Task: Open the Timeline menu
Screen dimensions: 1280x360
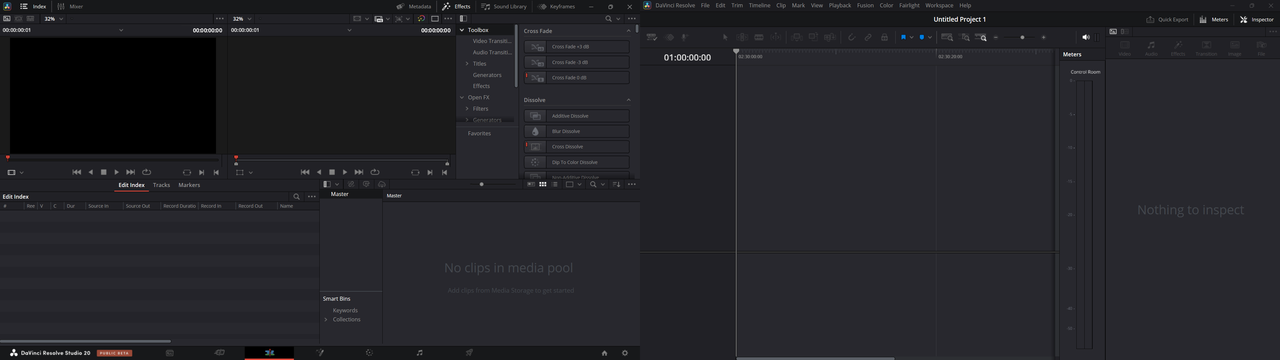Action: pos(760,5)
